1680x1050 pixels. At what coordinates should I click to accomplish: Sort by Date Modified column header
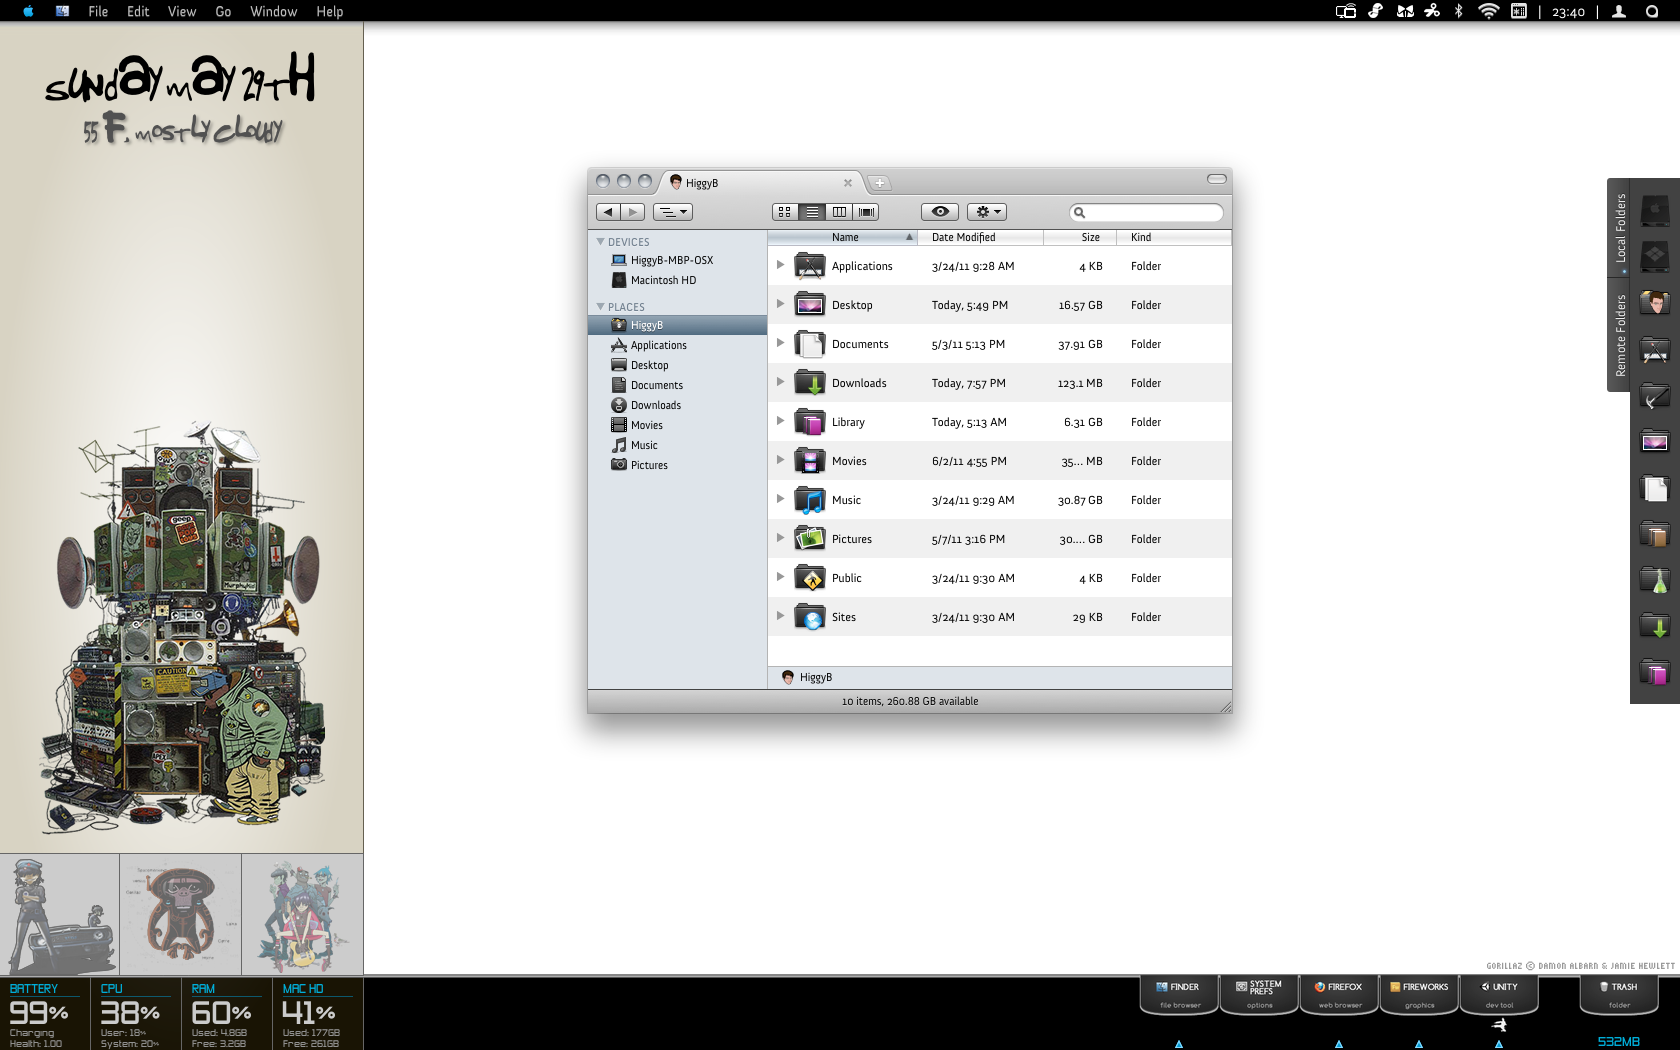pyautogui.click(x=981, y=237)
